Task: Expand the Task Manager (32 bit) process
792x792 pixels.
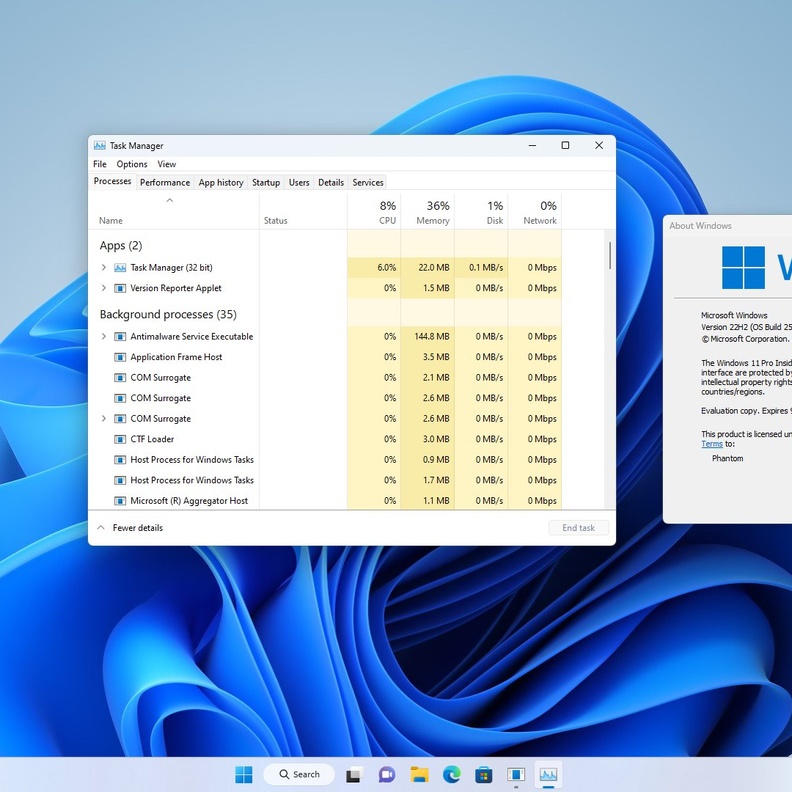Action: 104,268
